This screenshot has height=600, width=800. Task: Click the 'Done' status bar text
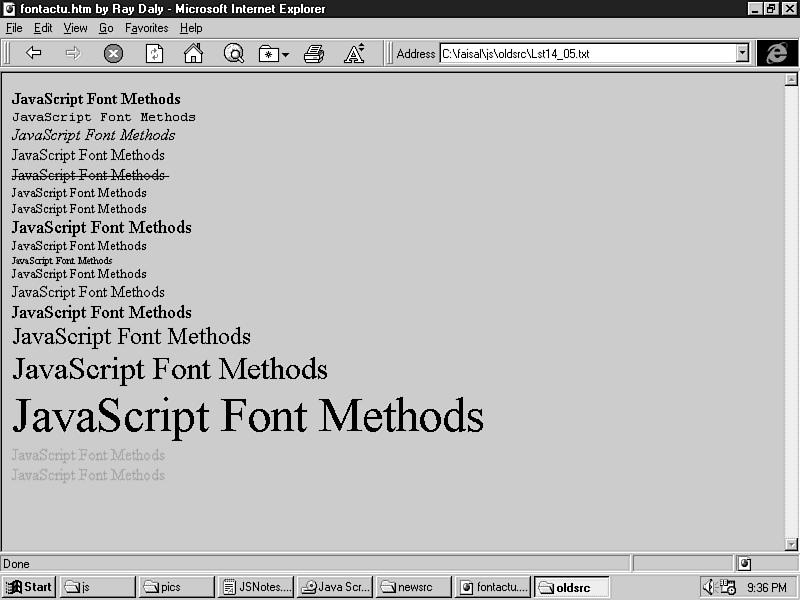16,564
